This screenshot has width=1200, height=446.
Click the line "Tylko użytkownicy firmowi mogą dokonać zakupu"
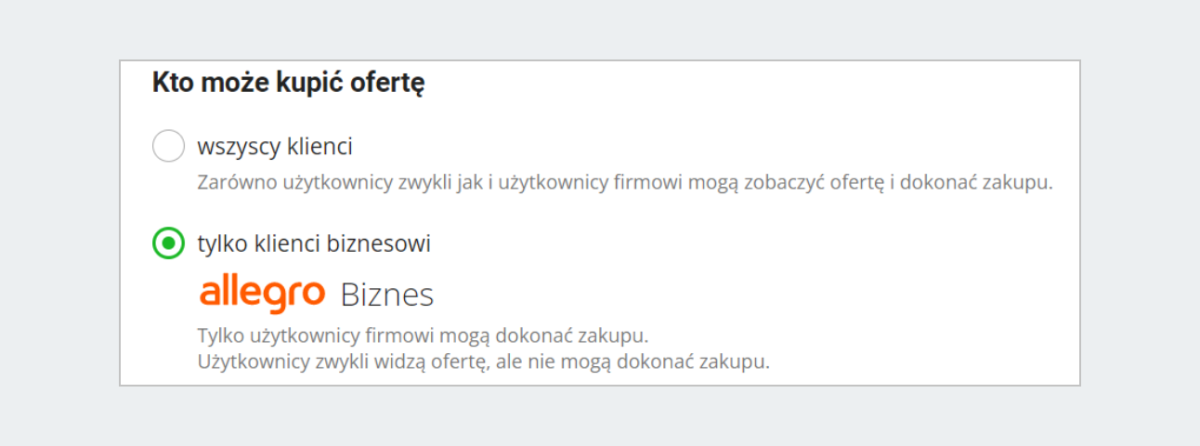[430, 333]
